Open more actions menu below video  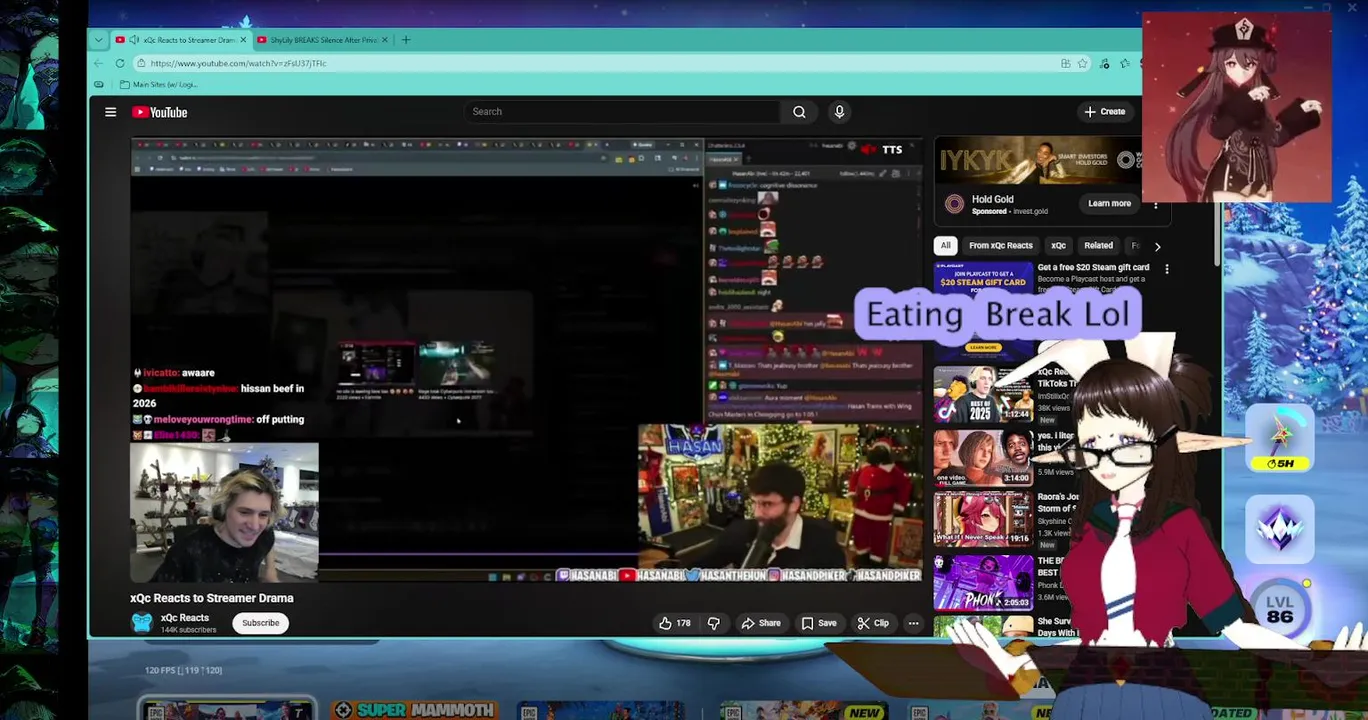(x=913, y=623)
